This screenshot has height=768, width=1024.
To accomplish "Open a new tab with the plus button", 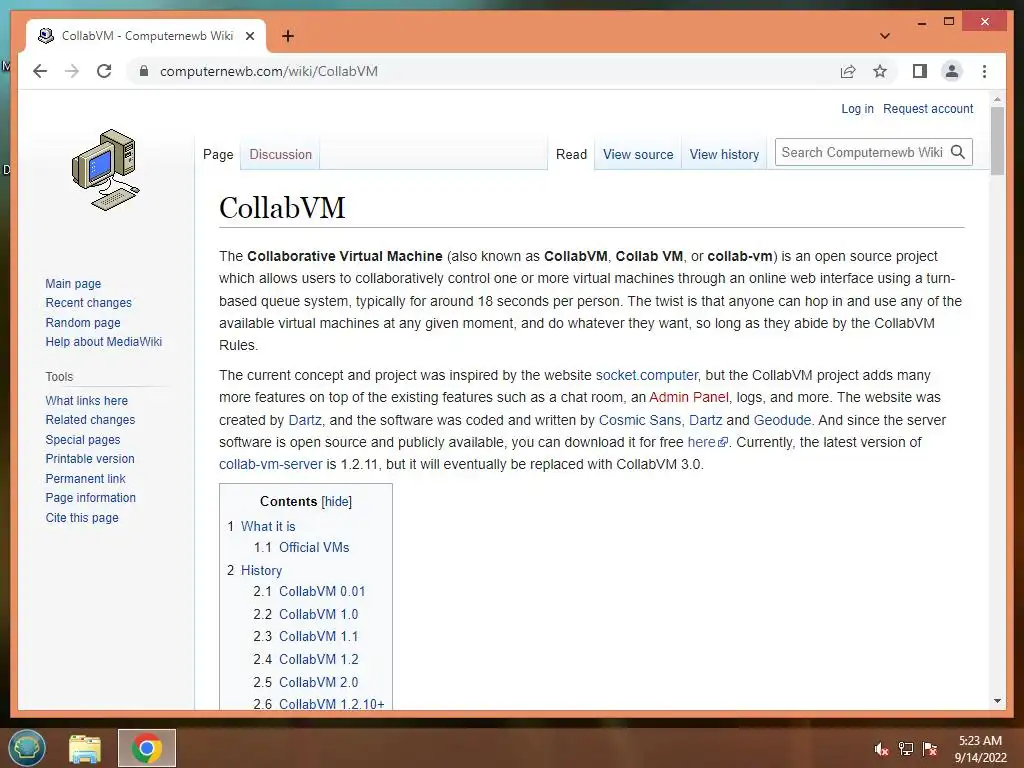I will pos(288,36).
